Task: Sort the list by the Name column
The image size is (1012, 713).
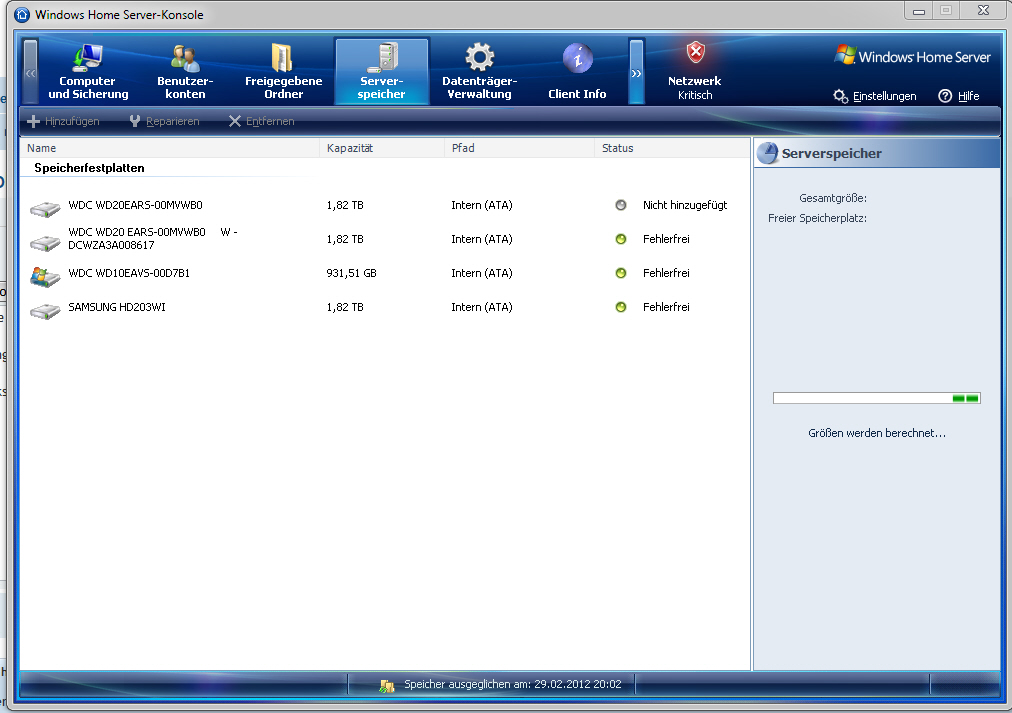Action: click(x=170, y=148)
